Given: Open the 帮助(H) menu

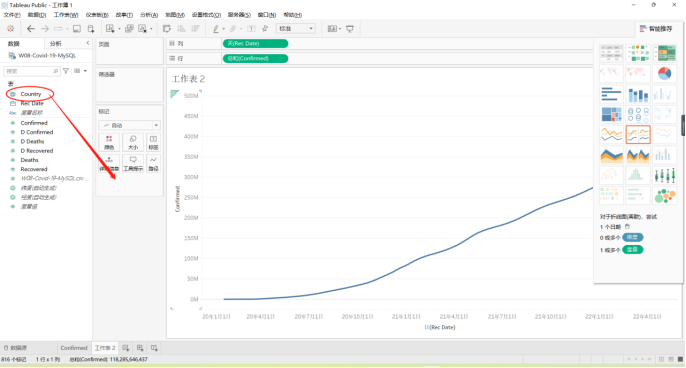Looking at the screenshot, I should tap(293, 15).
